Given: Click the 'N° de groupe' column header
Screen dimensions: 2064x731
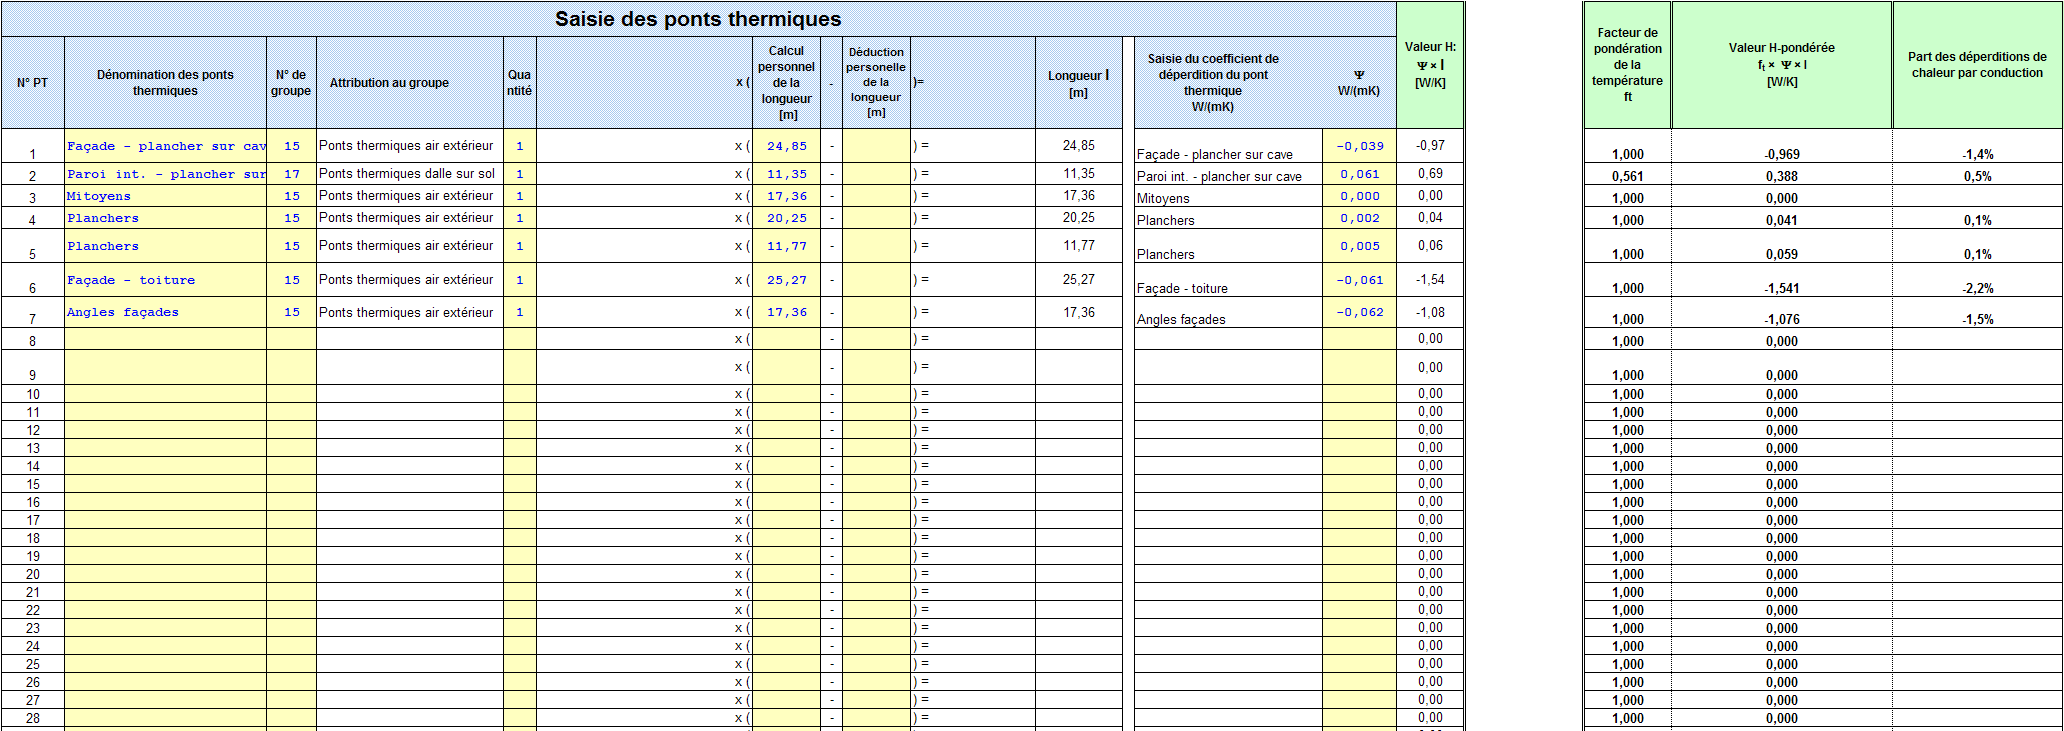Looking at the screenshot, I should 291,83.
